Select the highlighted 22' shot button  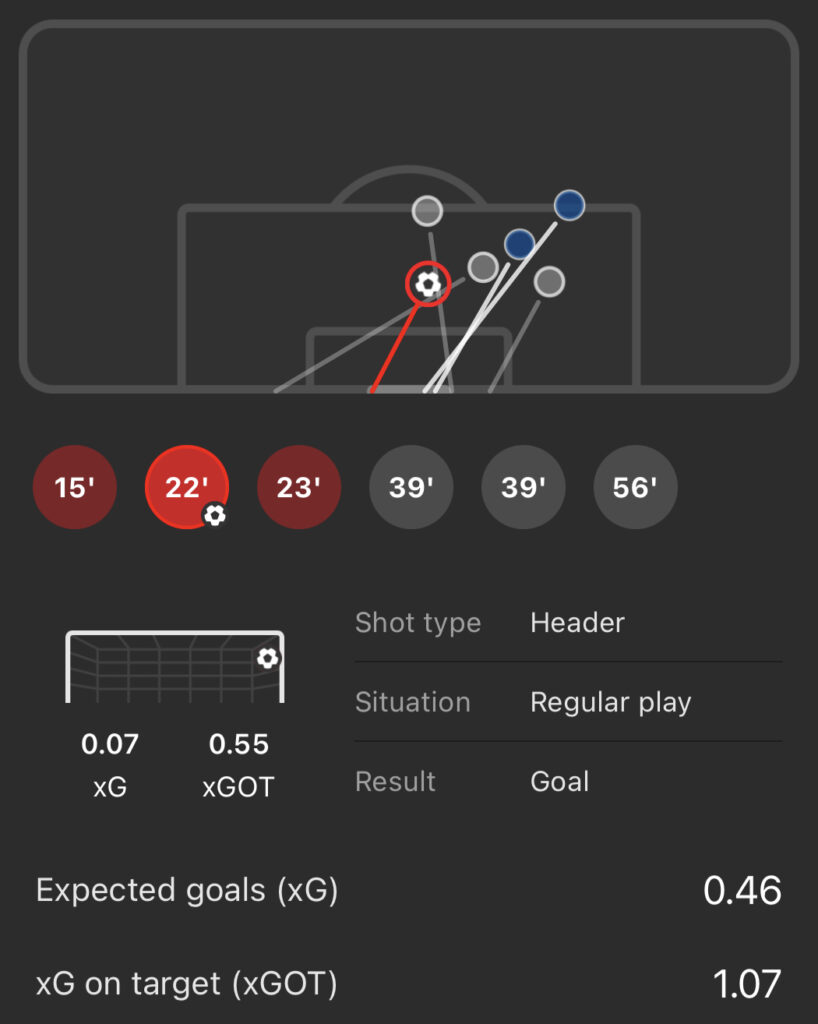coord(185,487)
